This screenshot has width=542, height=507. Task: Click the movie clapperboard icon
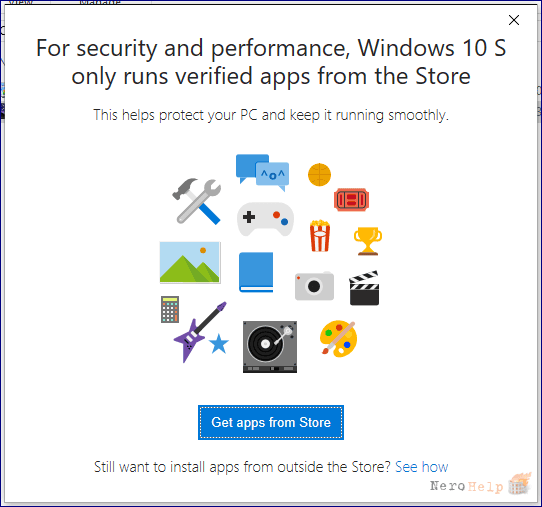pos(364,288)
